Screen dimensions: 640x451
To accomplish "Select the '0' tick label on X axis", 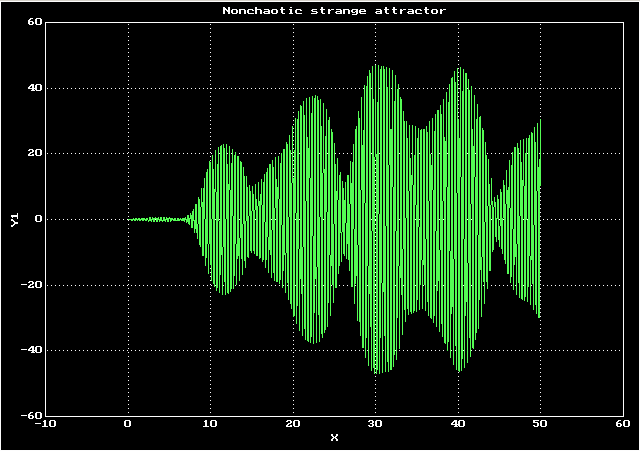I will click(x=128, y=424).
